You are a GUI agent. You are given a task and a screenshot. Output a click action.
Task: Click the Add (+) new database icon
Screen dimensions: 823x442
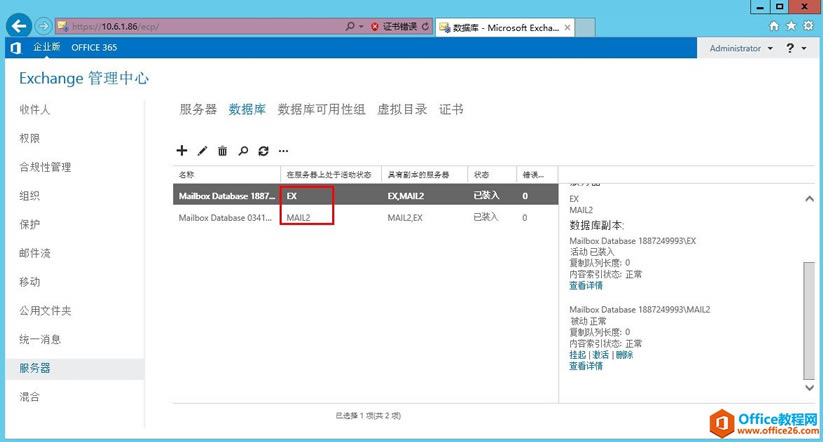pos(181,151)
